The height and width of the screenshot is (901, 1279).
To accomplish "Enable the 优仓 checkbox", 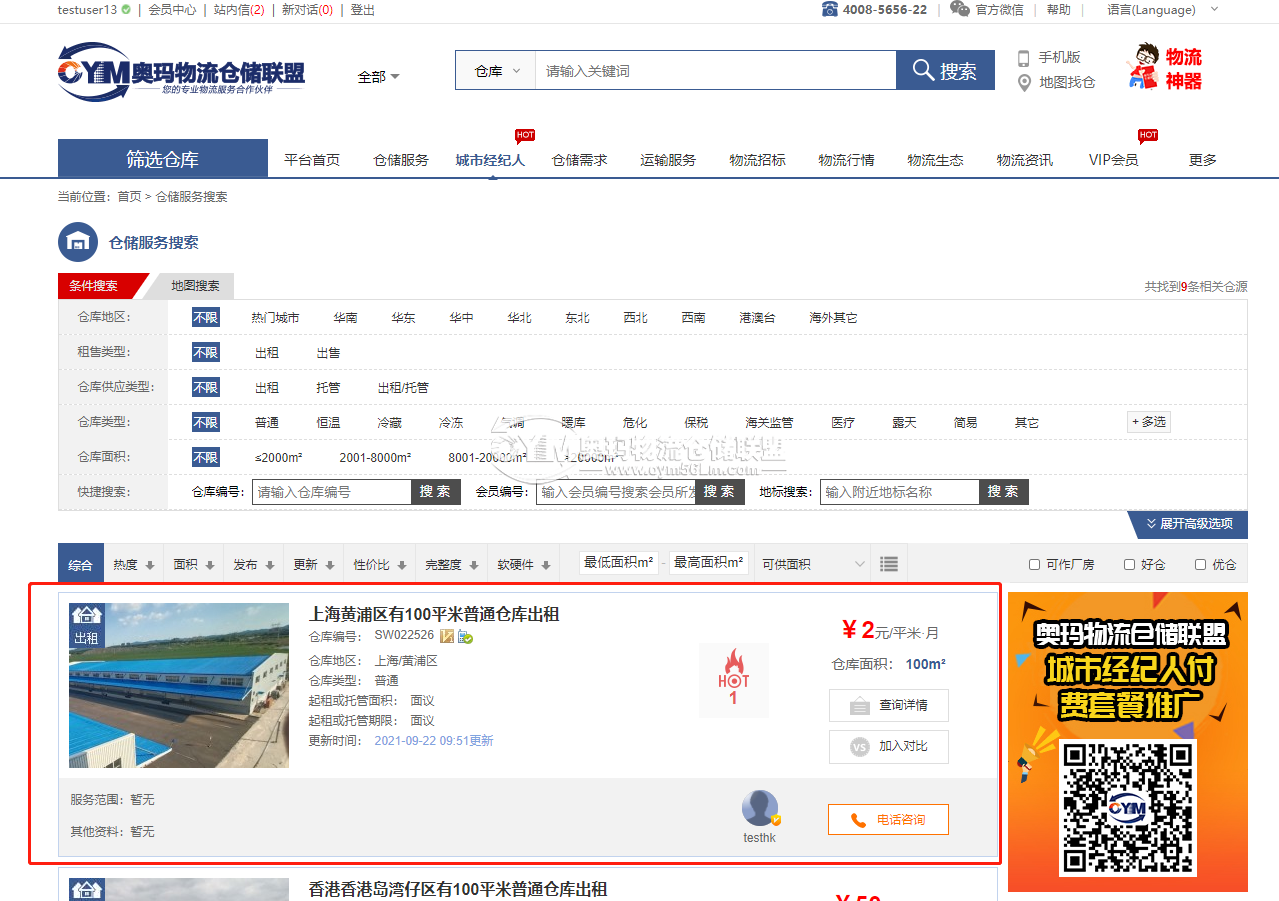I will (x=1200, y=565).
